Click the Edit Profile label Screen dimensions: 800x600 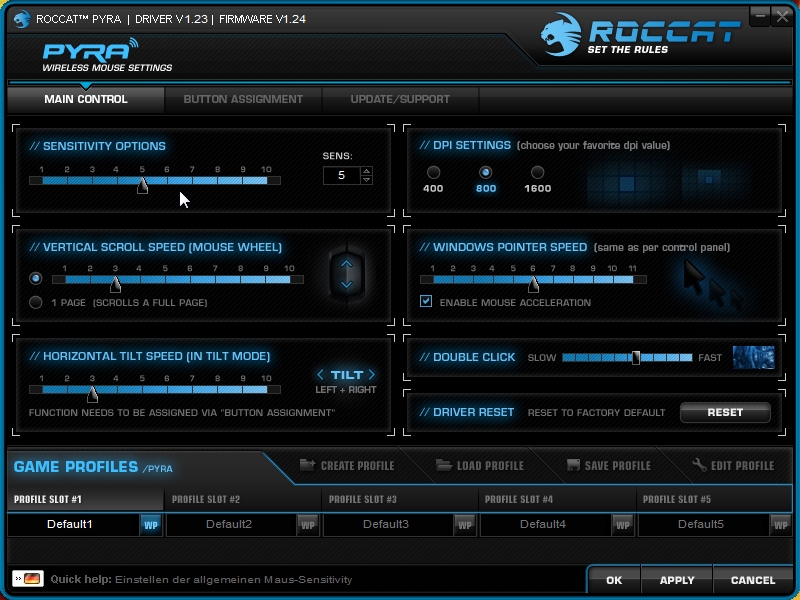click(742, 465)
